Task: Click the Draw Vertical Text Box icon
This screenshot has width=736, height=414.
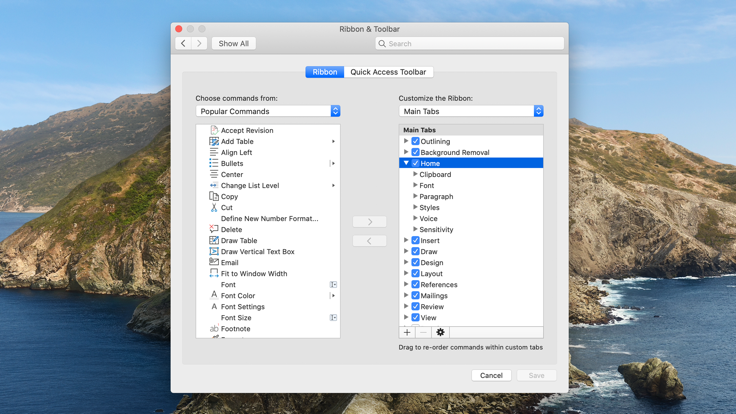Action: pyautogui.click(x=214, y=251)
